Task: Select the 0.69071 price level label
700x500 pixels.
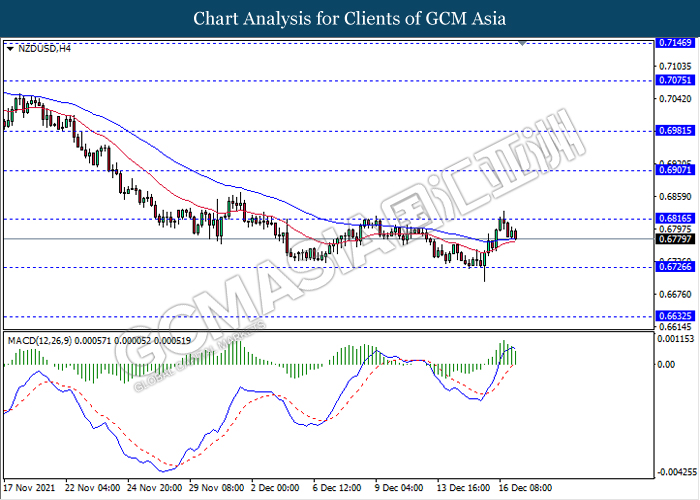Action: click(x=675, y=170)
